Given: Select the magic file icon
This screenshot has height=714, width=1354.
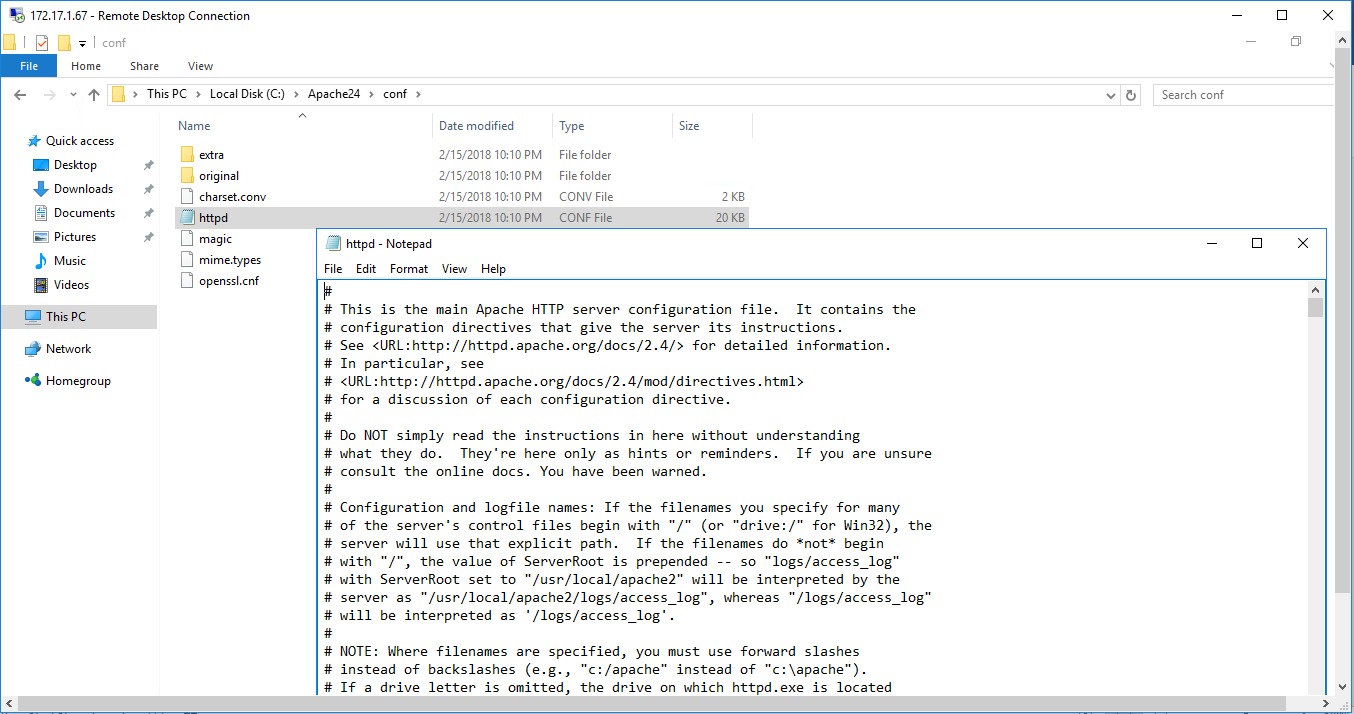Looking at the screenshot, I should pyautogui.click(x=187, y=239).
